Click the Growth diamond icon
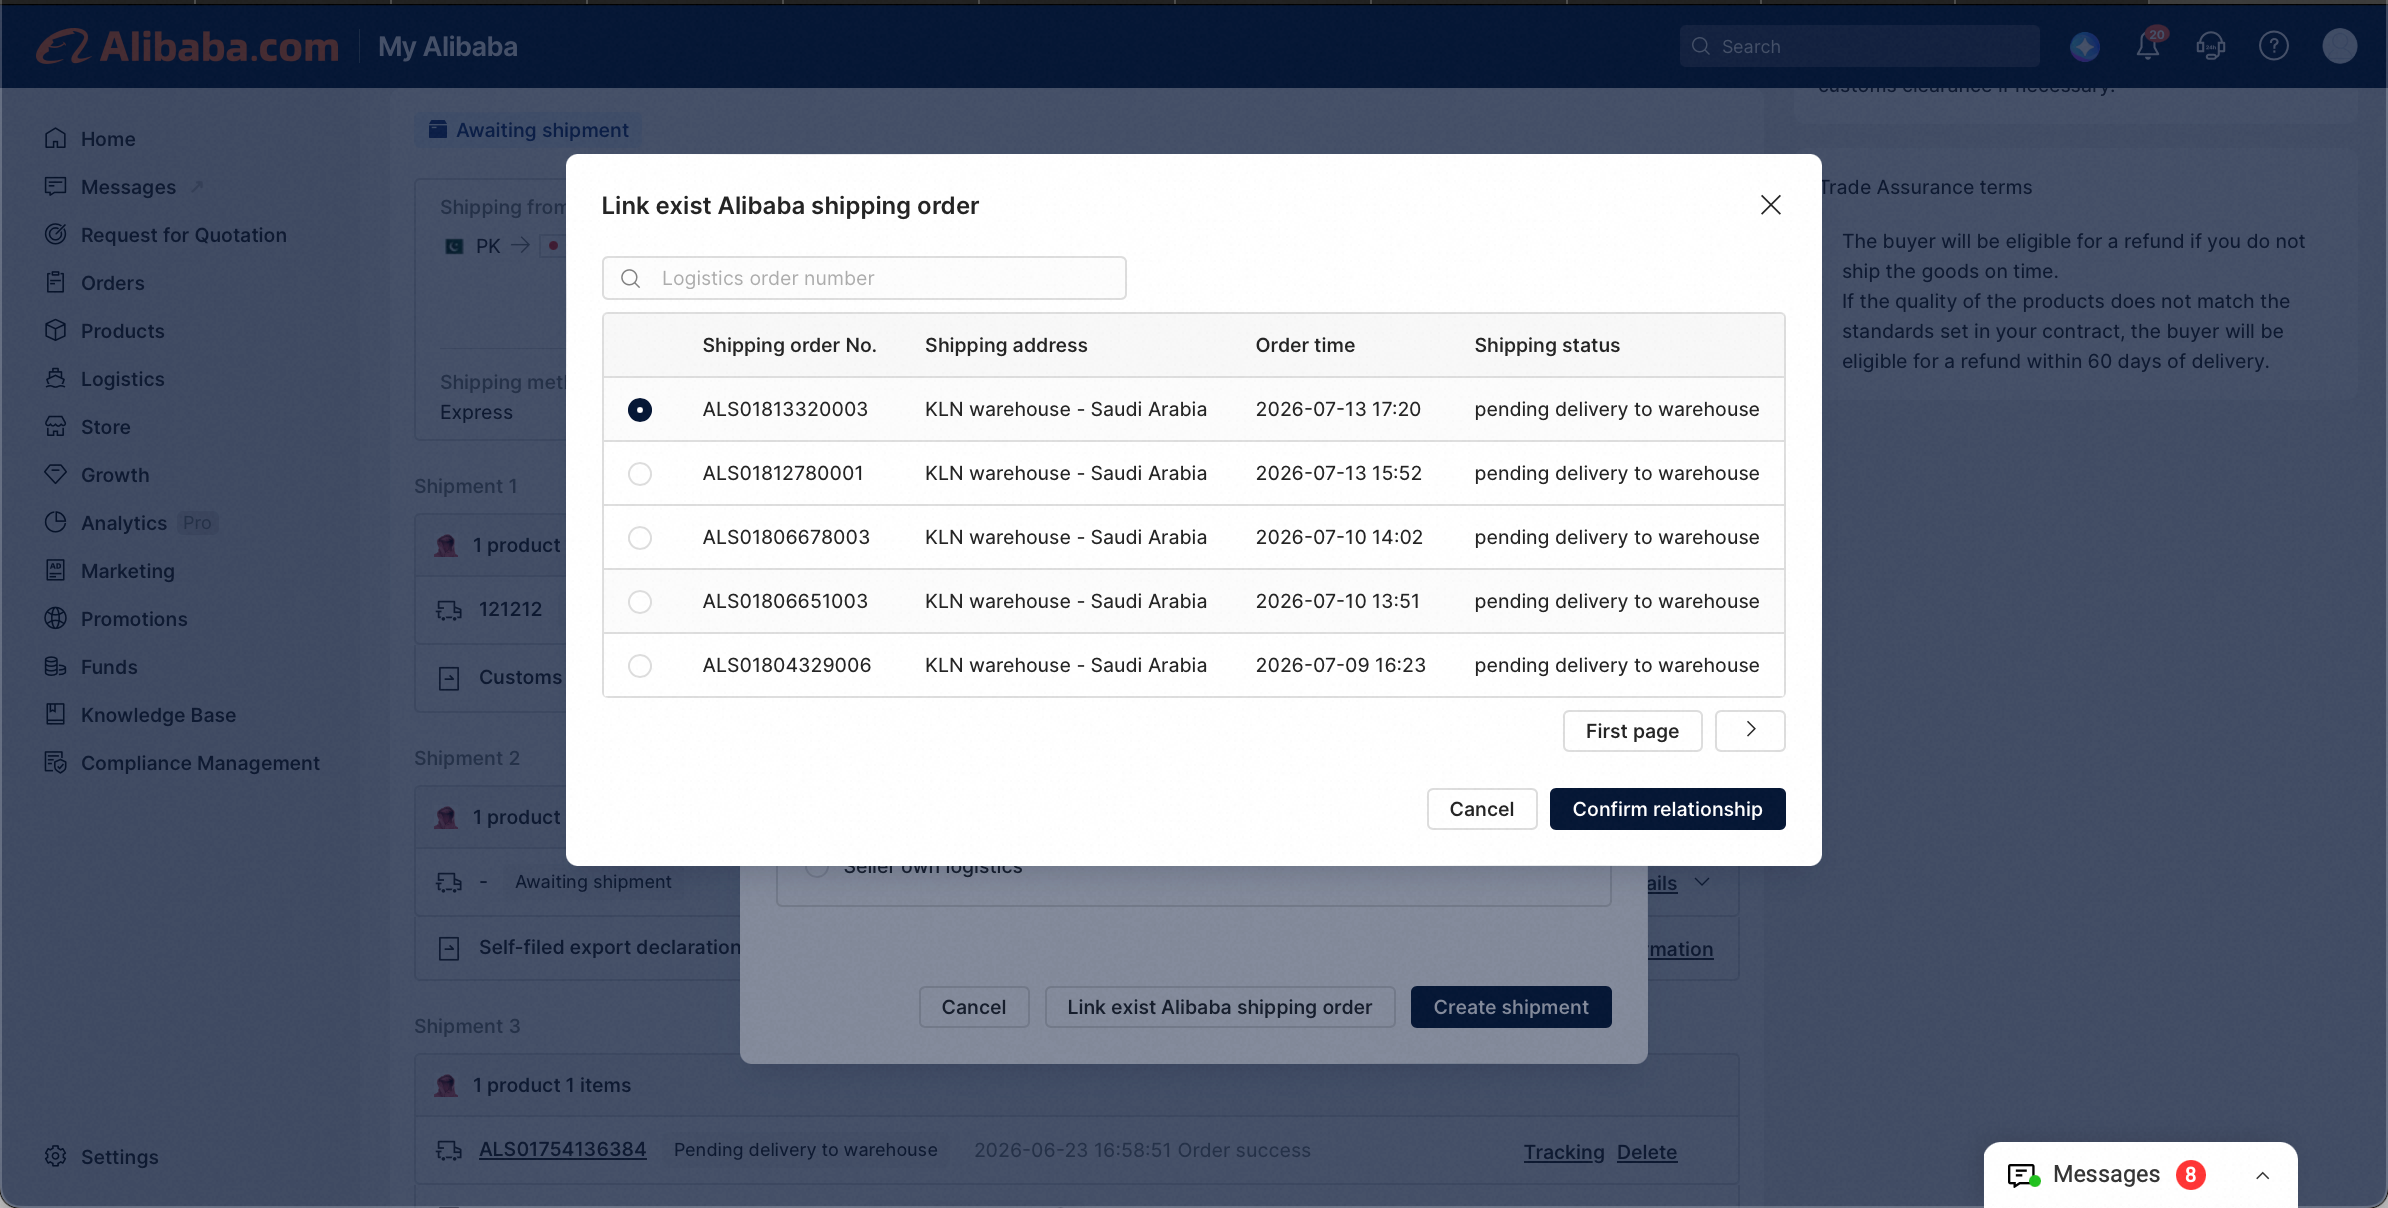2388x1208 pixels. [56, 474]
